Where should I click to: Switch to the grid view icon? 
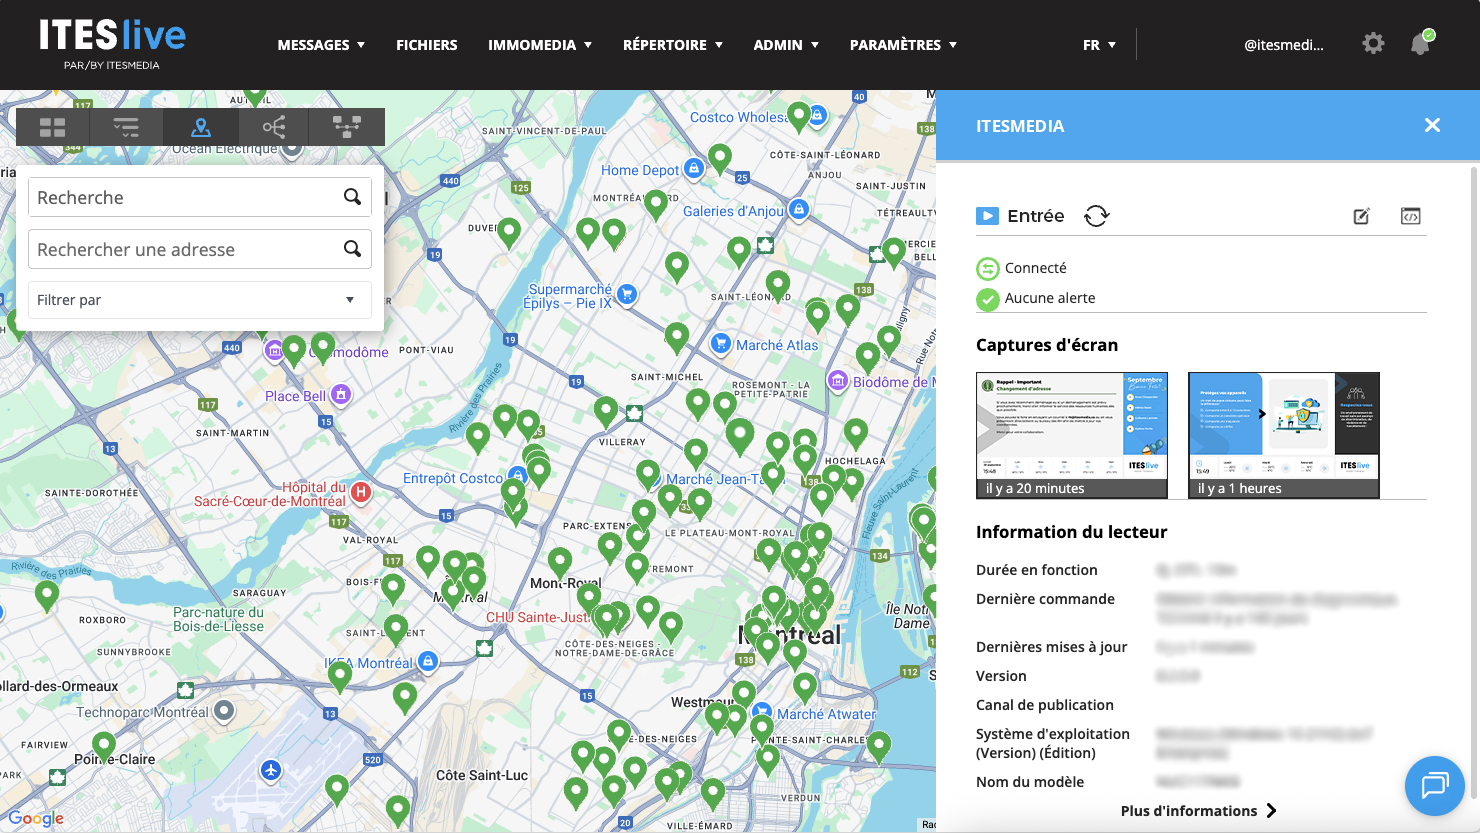53,127
